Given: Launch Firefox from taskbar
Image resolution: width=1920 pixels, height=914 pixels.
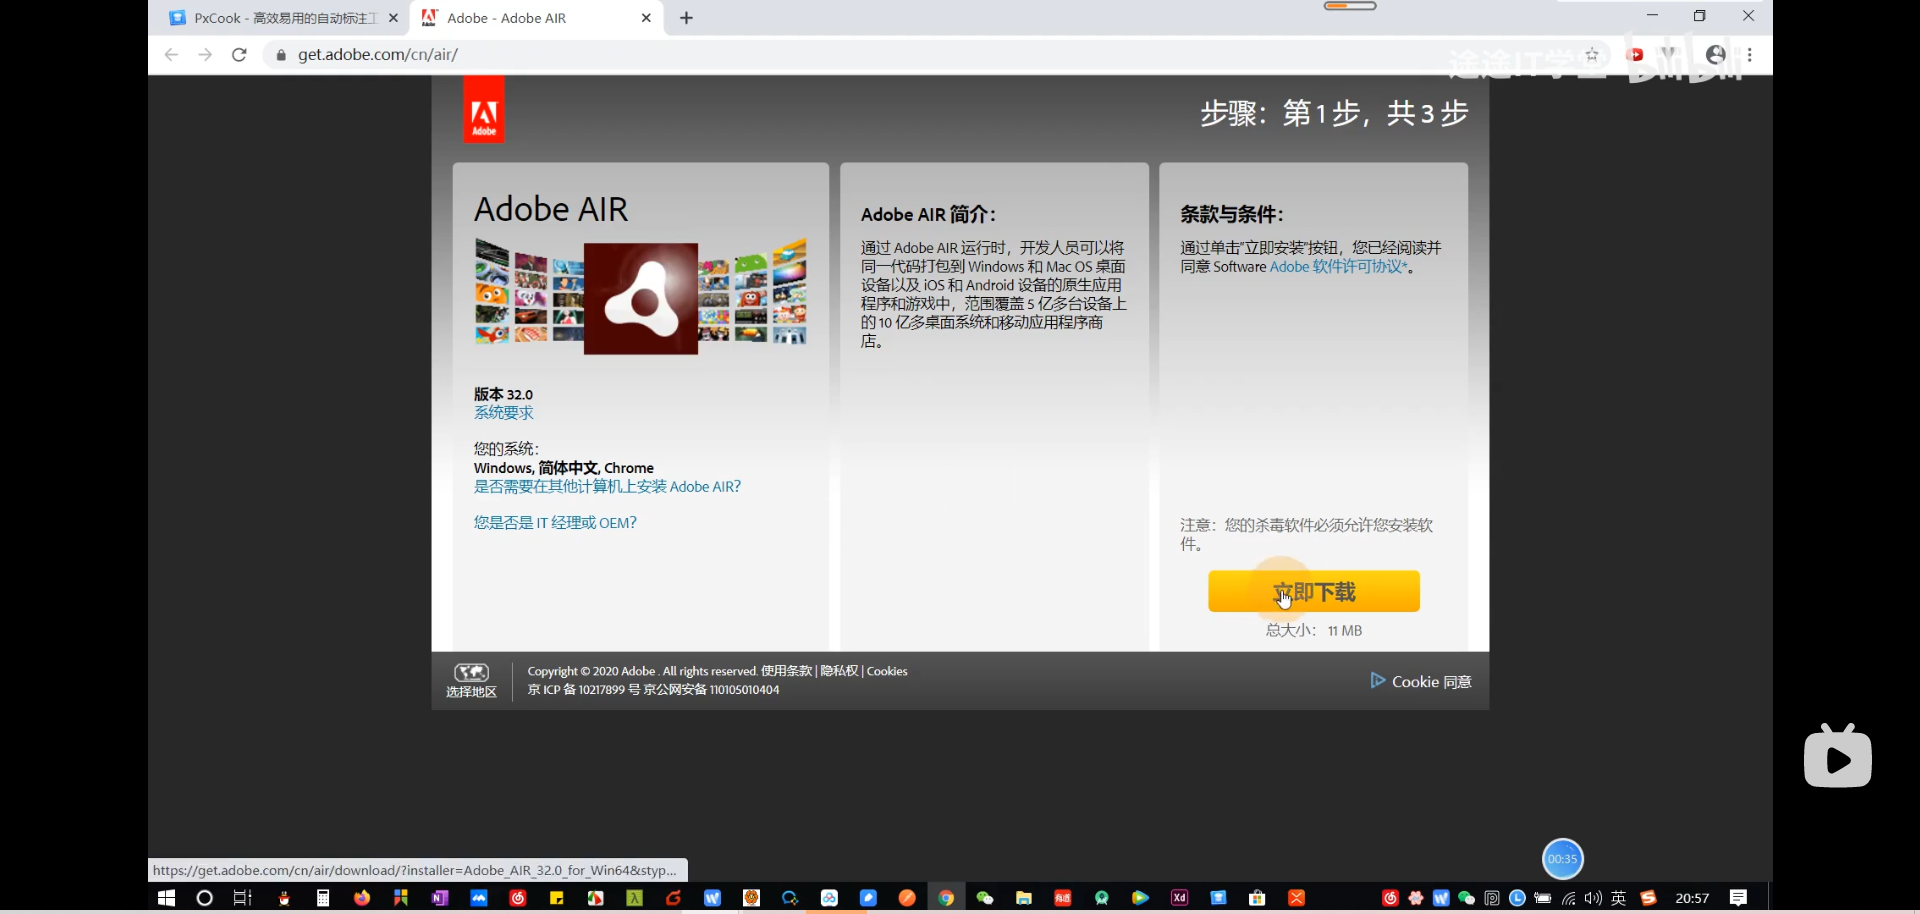Looking at the screenshot, I should 362,898.
